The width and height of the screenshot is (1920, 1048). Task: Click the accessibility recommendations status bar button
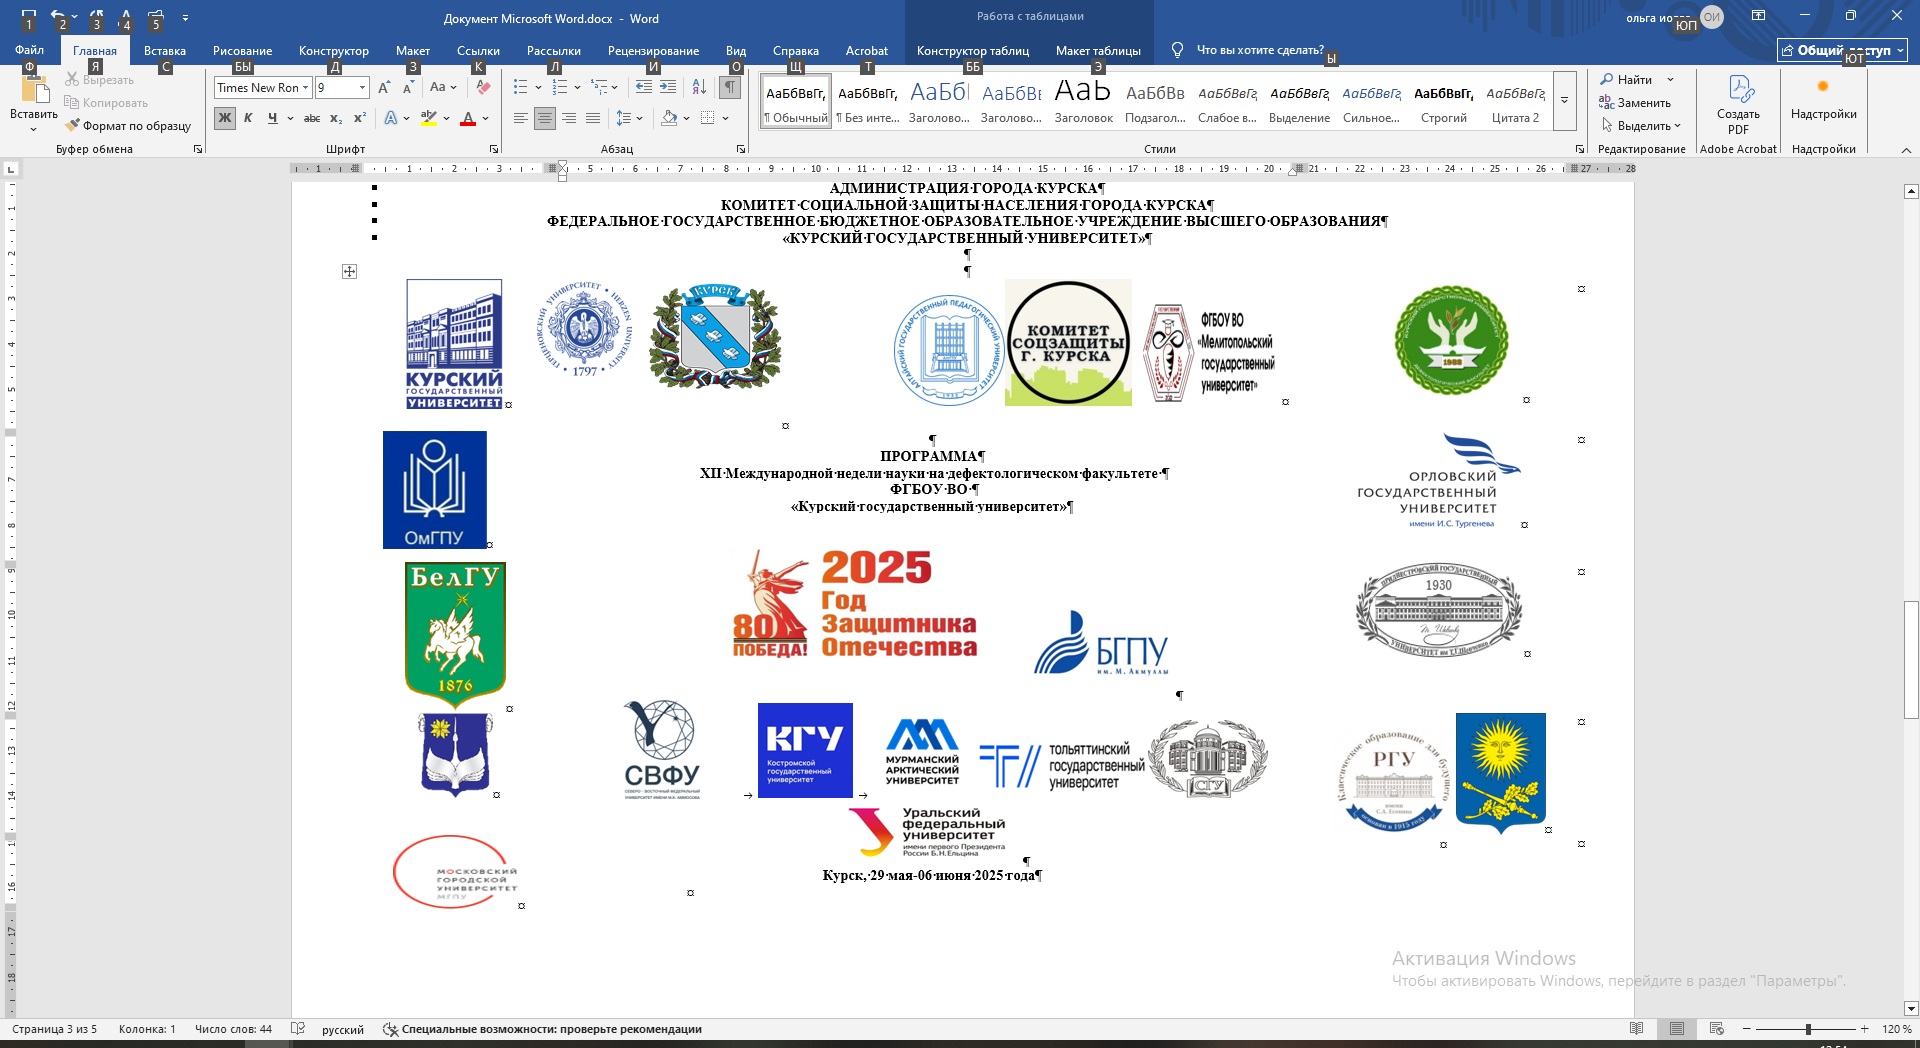(542, 1029)
